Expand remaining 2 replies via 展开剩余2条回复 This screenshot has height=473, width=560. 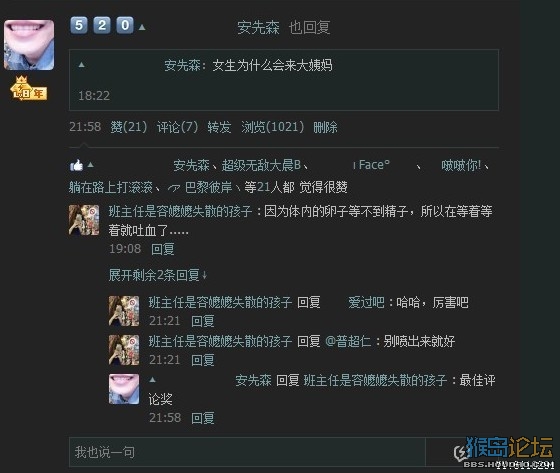pos(158,275)
